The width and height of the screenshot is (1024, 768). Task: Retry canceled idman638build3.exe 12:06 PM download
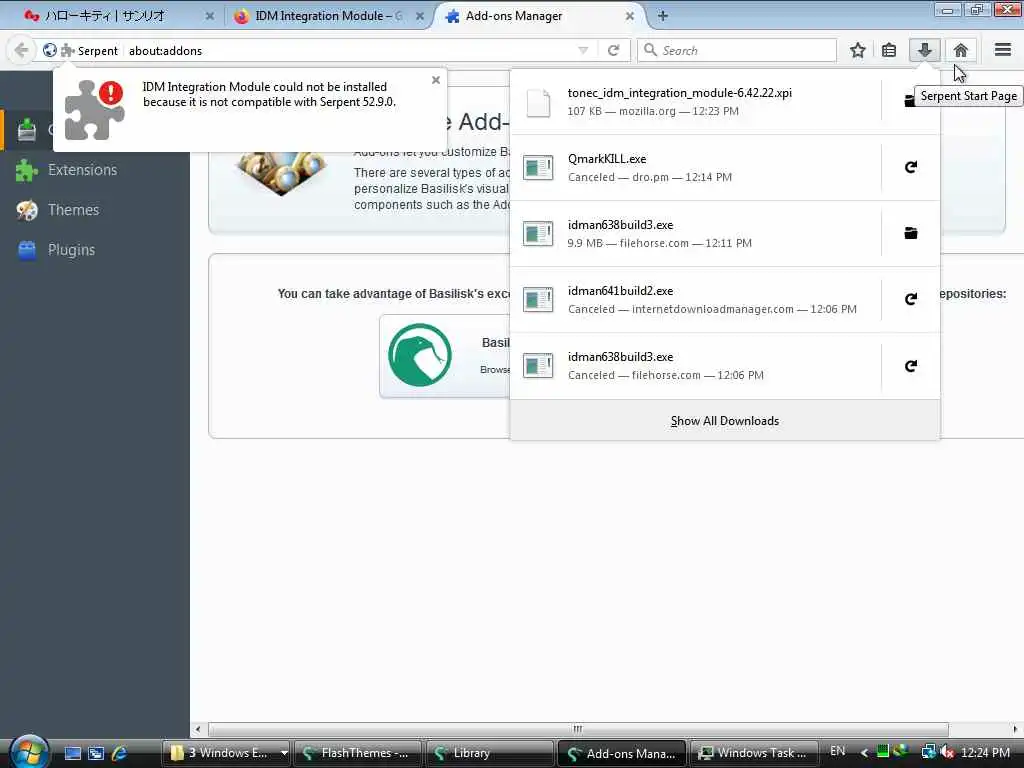tap(910, 366)
